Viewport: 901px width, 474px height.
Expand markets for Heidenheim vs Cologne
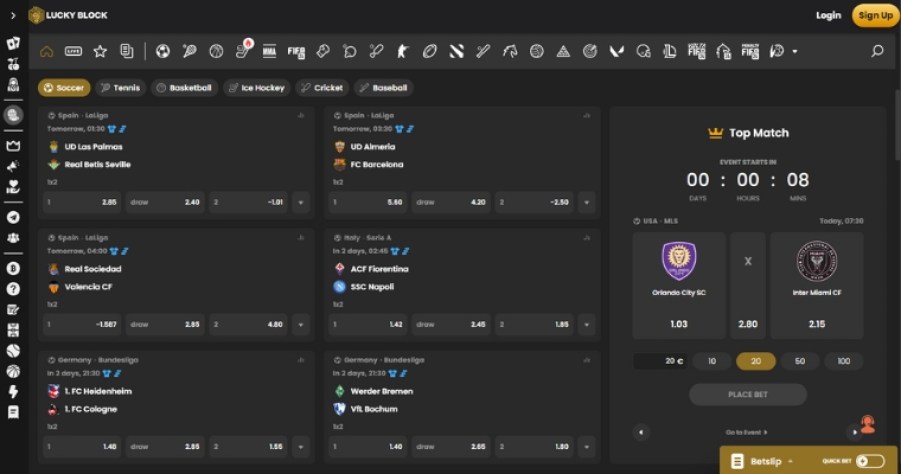click(301, 446)
